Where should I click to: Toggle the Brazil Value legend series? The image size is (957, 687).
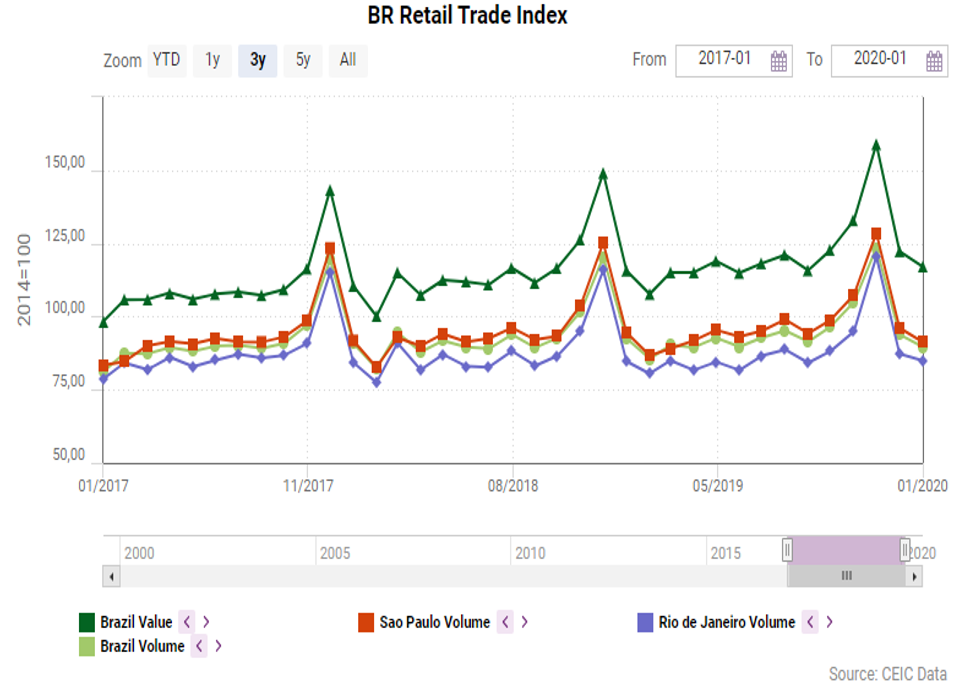point(135,622)
